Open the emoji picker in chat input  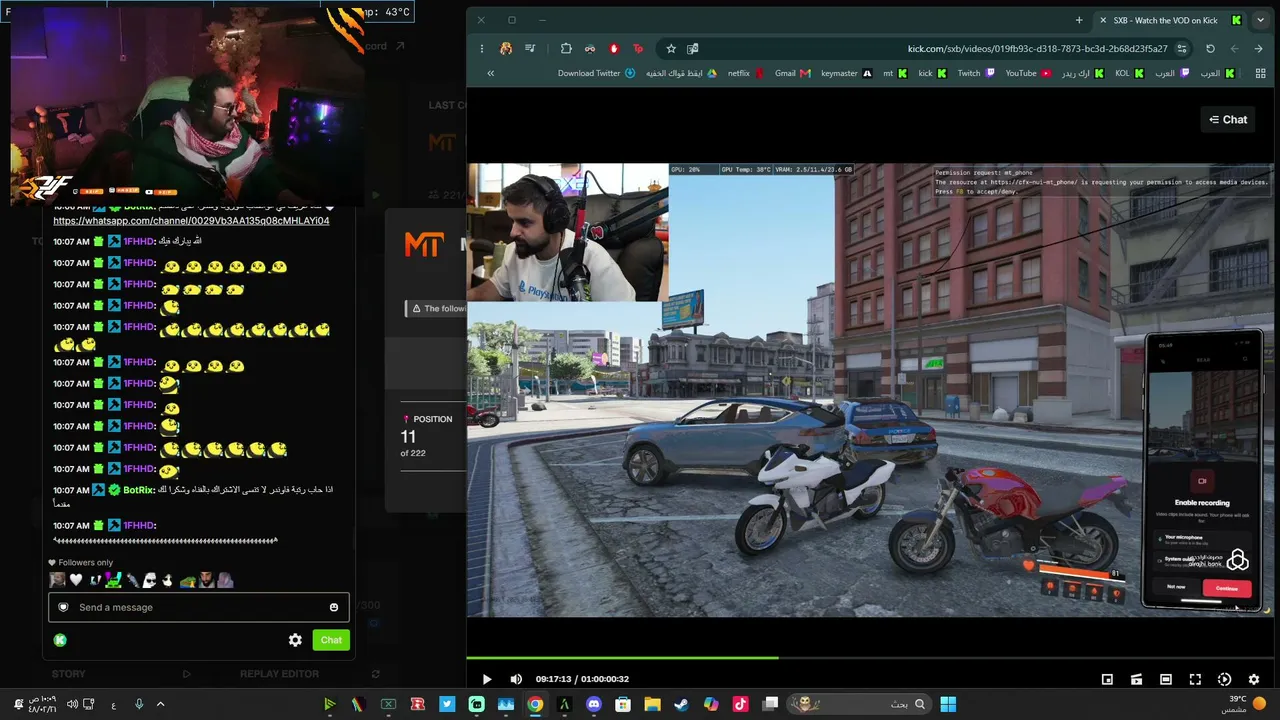pyautogui.click(x=334, y=607)
